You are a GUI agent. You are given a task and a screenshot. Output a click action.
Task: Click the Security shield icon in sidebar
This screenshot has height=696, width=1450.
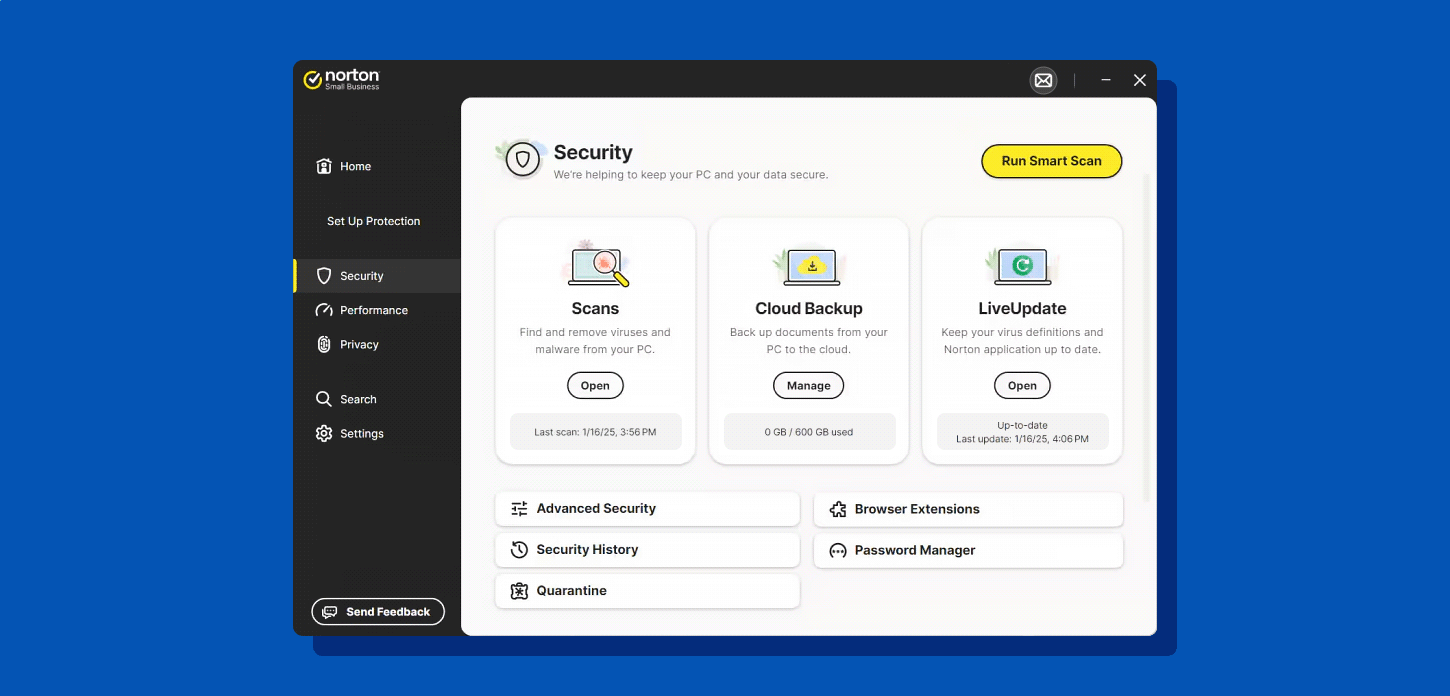tap(323, 275)
